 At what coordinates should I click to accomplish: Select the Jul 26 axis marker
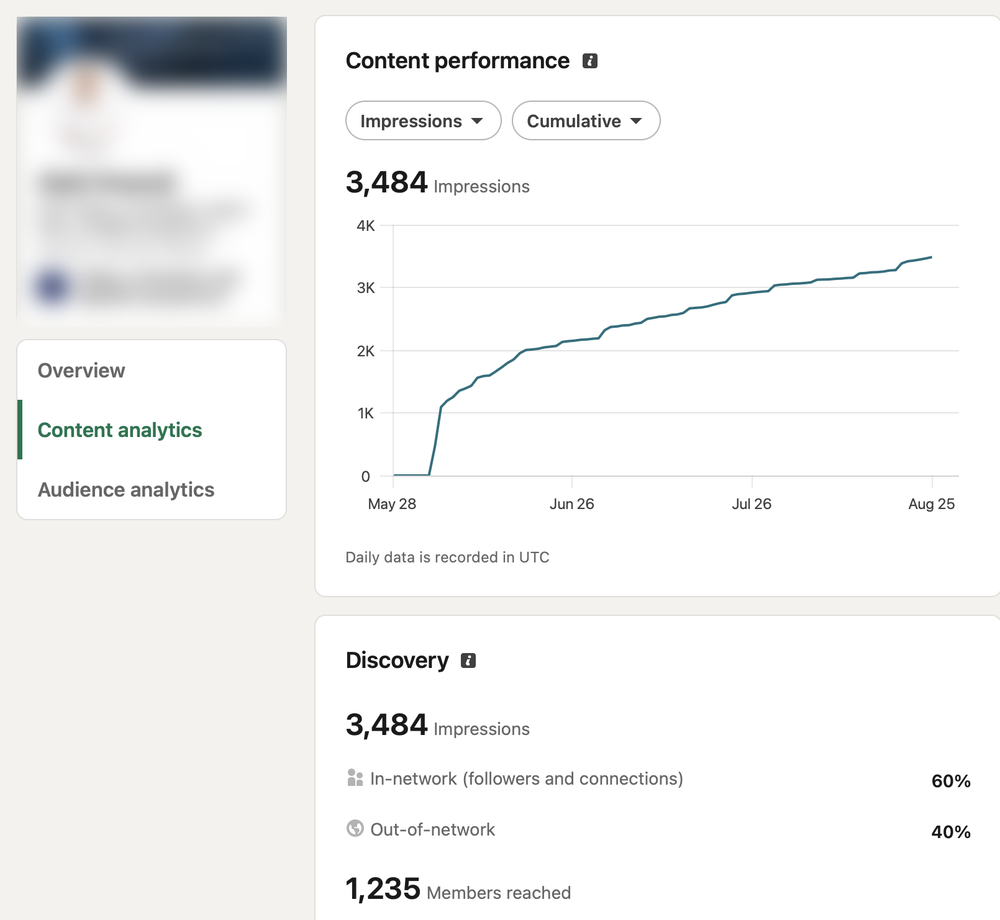tap(751, 504)
